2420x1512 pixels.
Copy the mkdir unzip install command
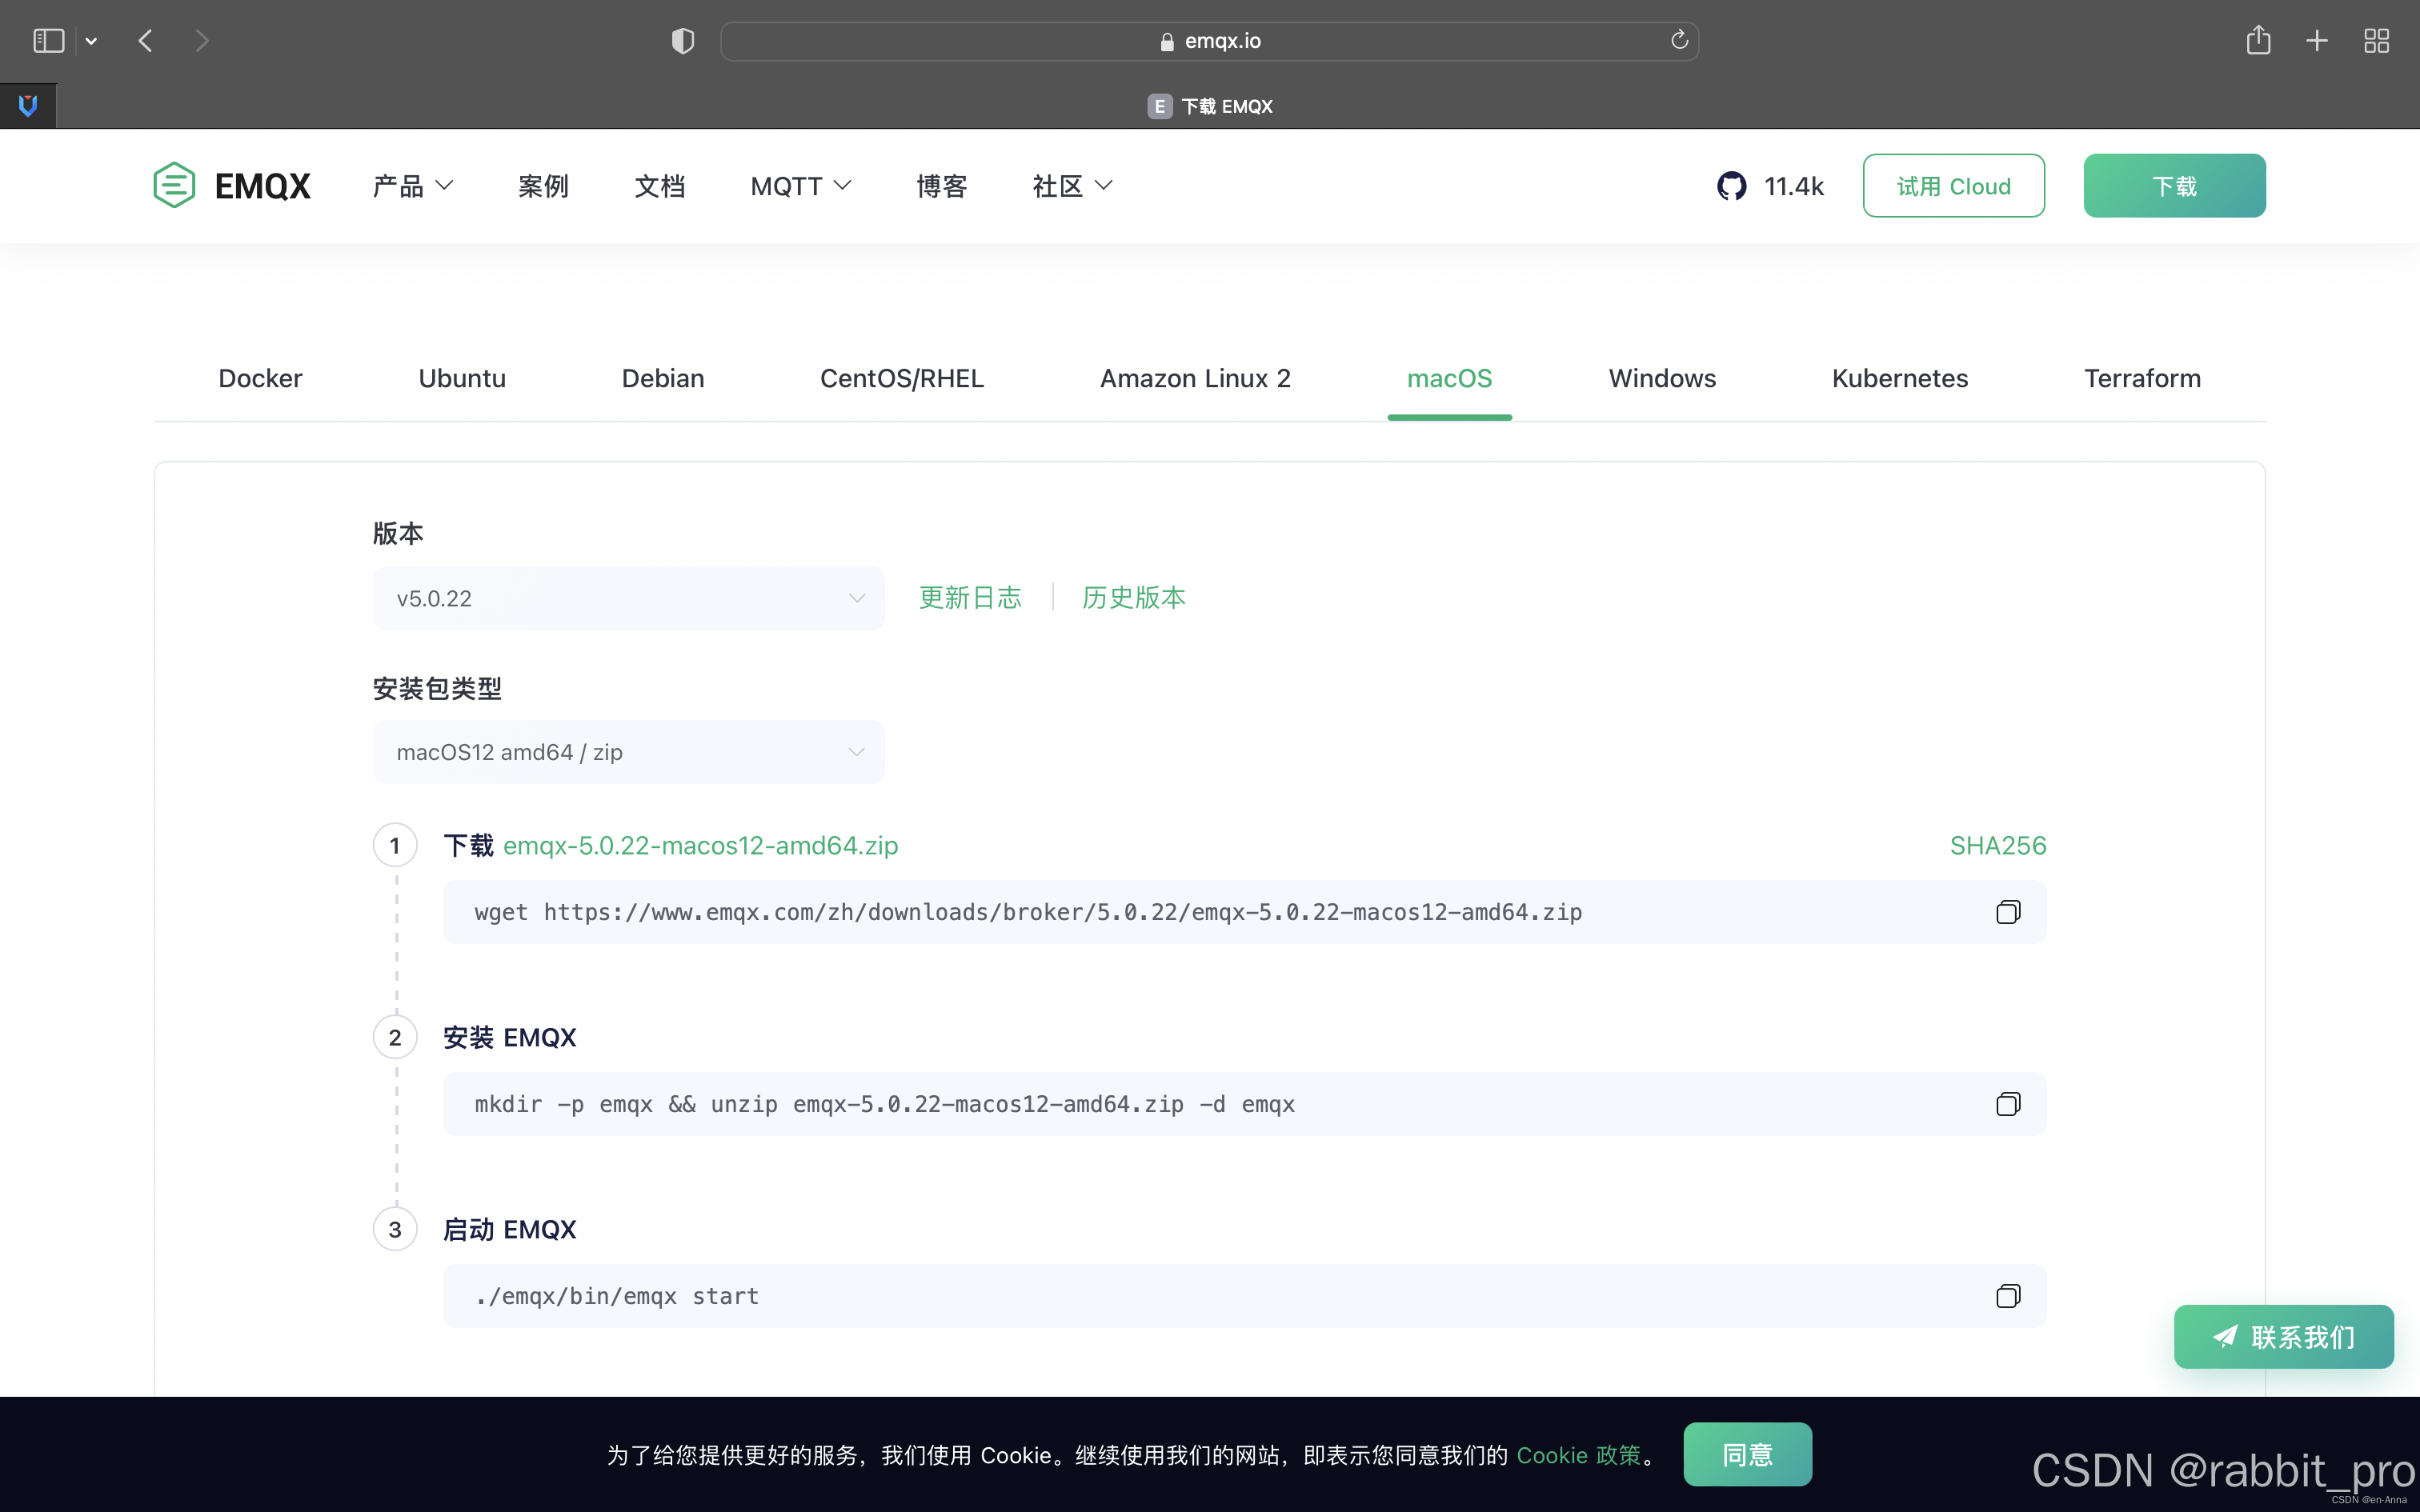point(2007,1104)
